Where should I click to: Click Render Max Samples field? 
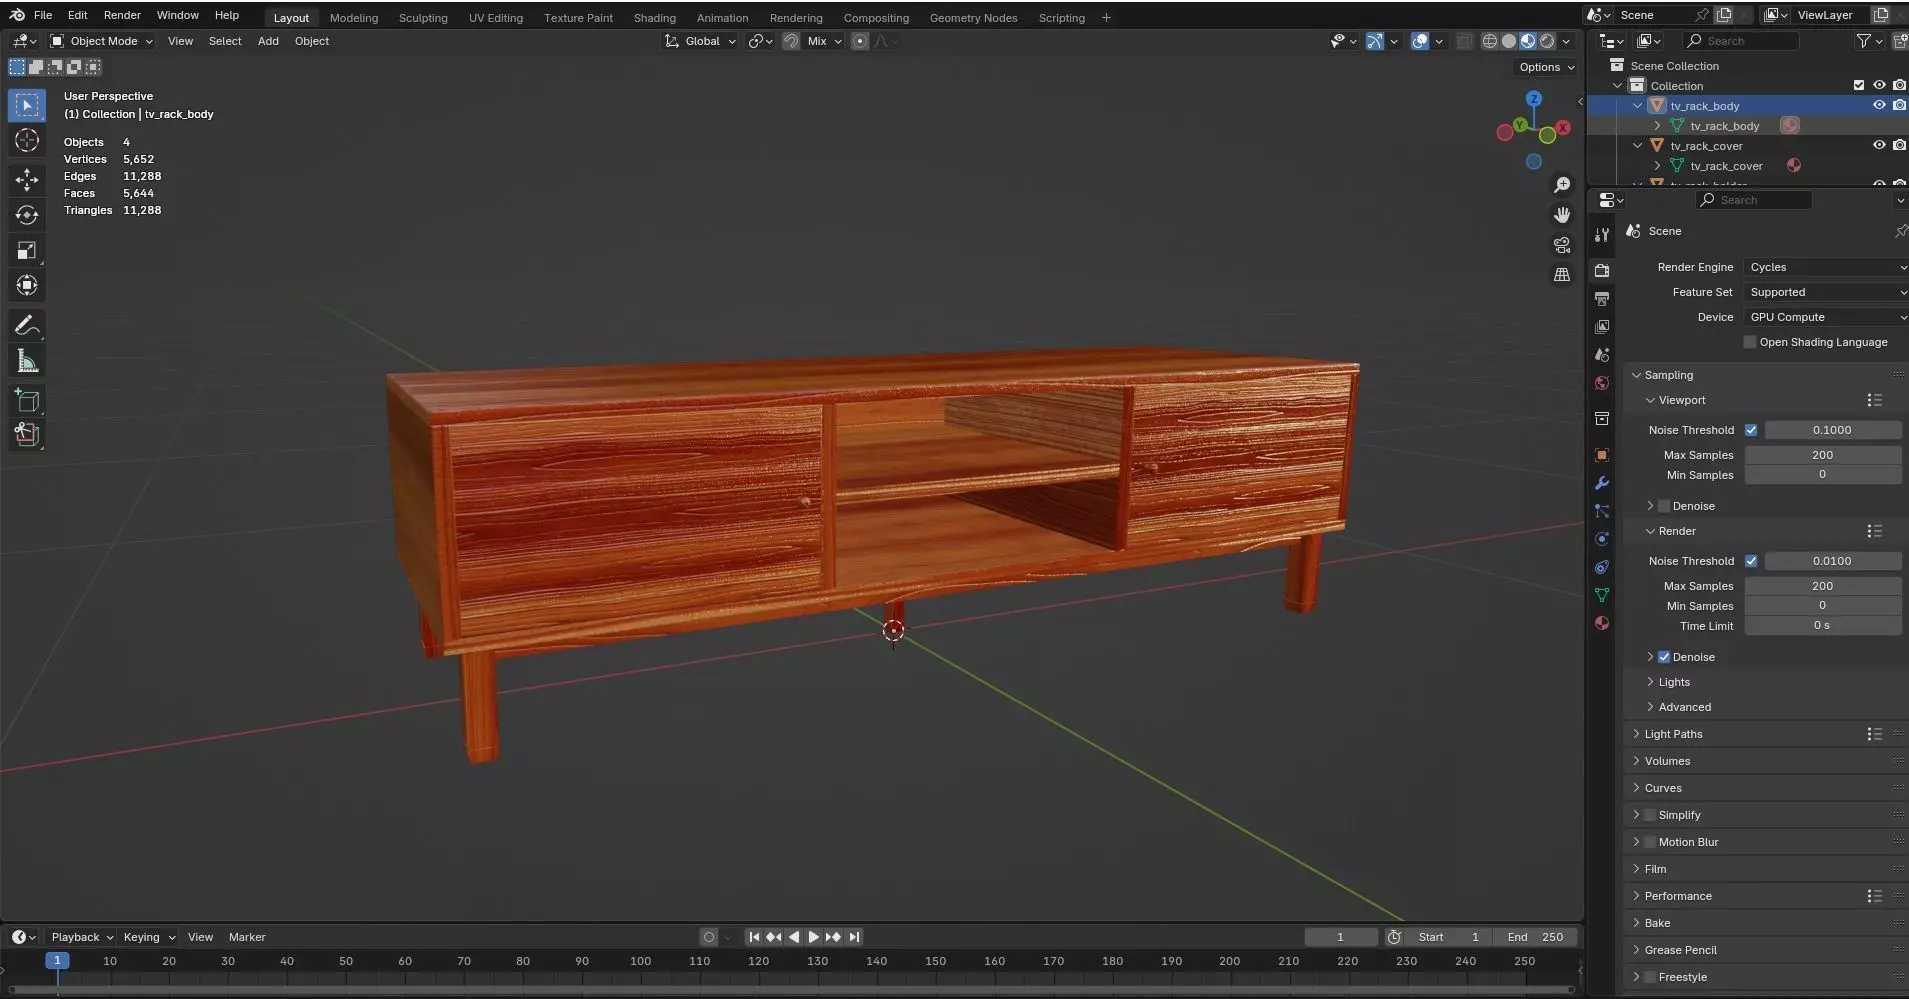tap(1822, 586)
